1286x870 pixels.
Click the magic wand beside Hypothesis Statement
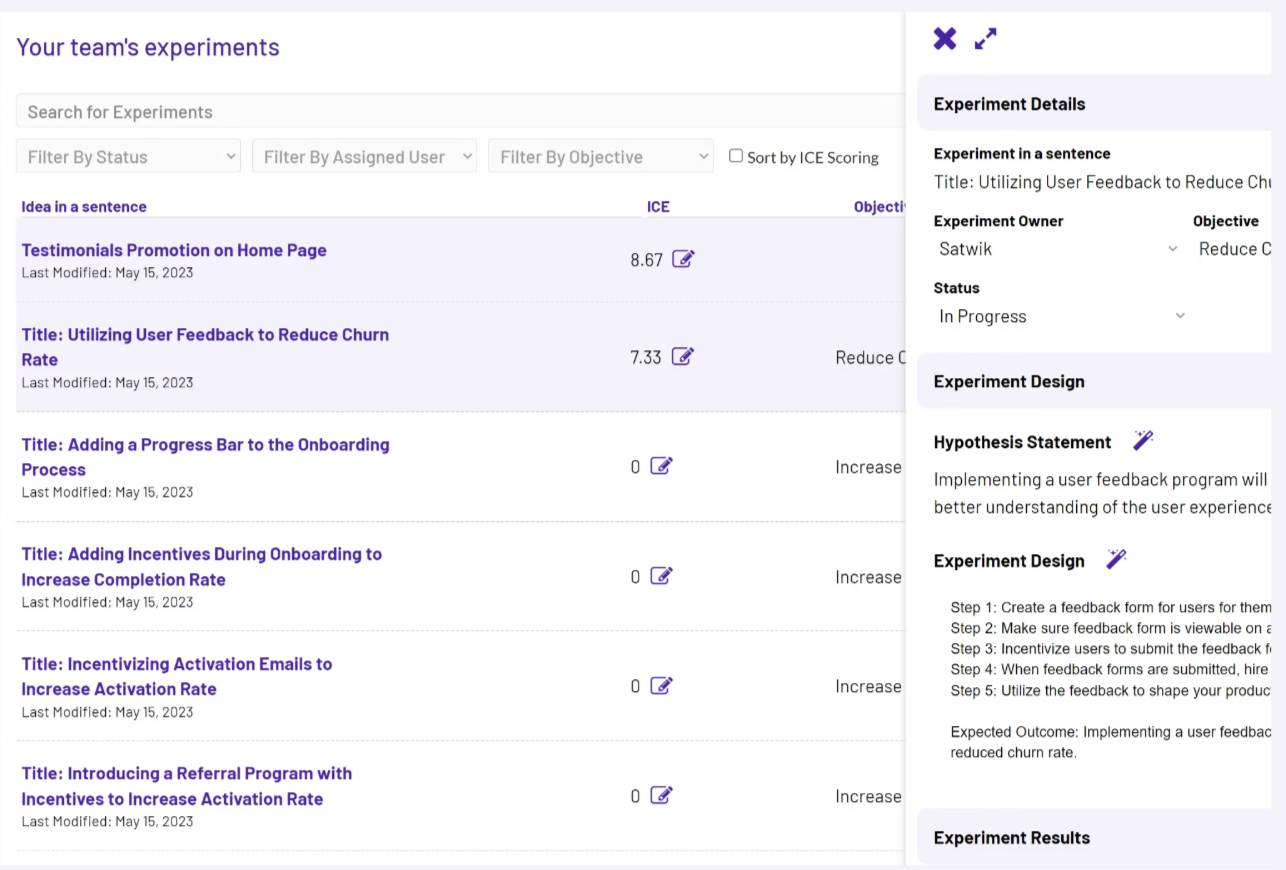1143,439
